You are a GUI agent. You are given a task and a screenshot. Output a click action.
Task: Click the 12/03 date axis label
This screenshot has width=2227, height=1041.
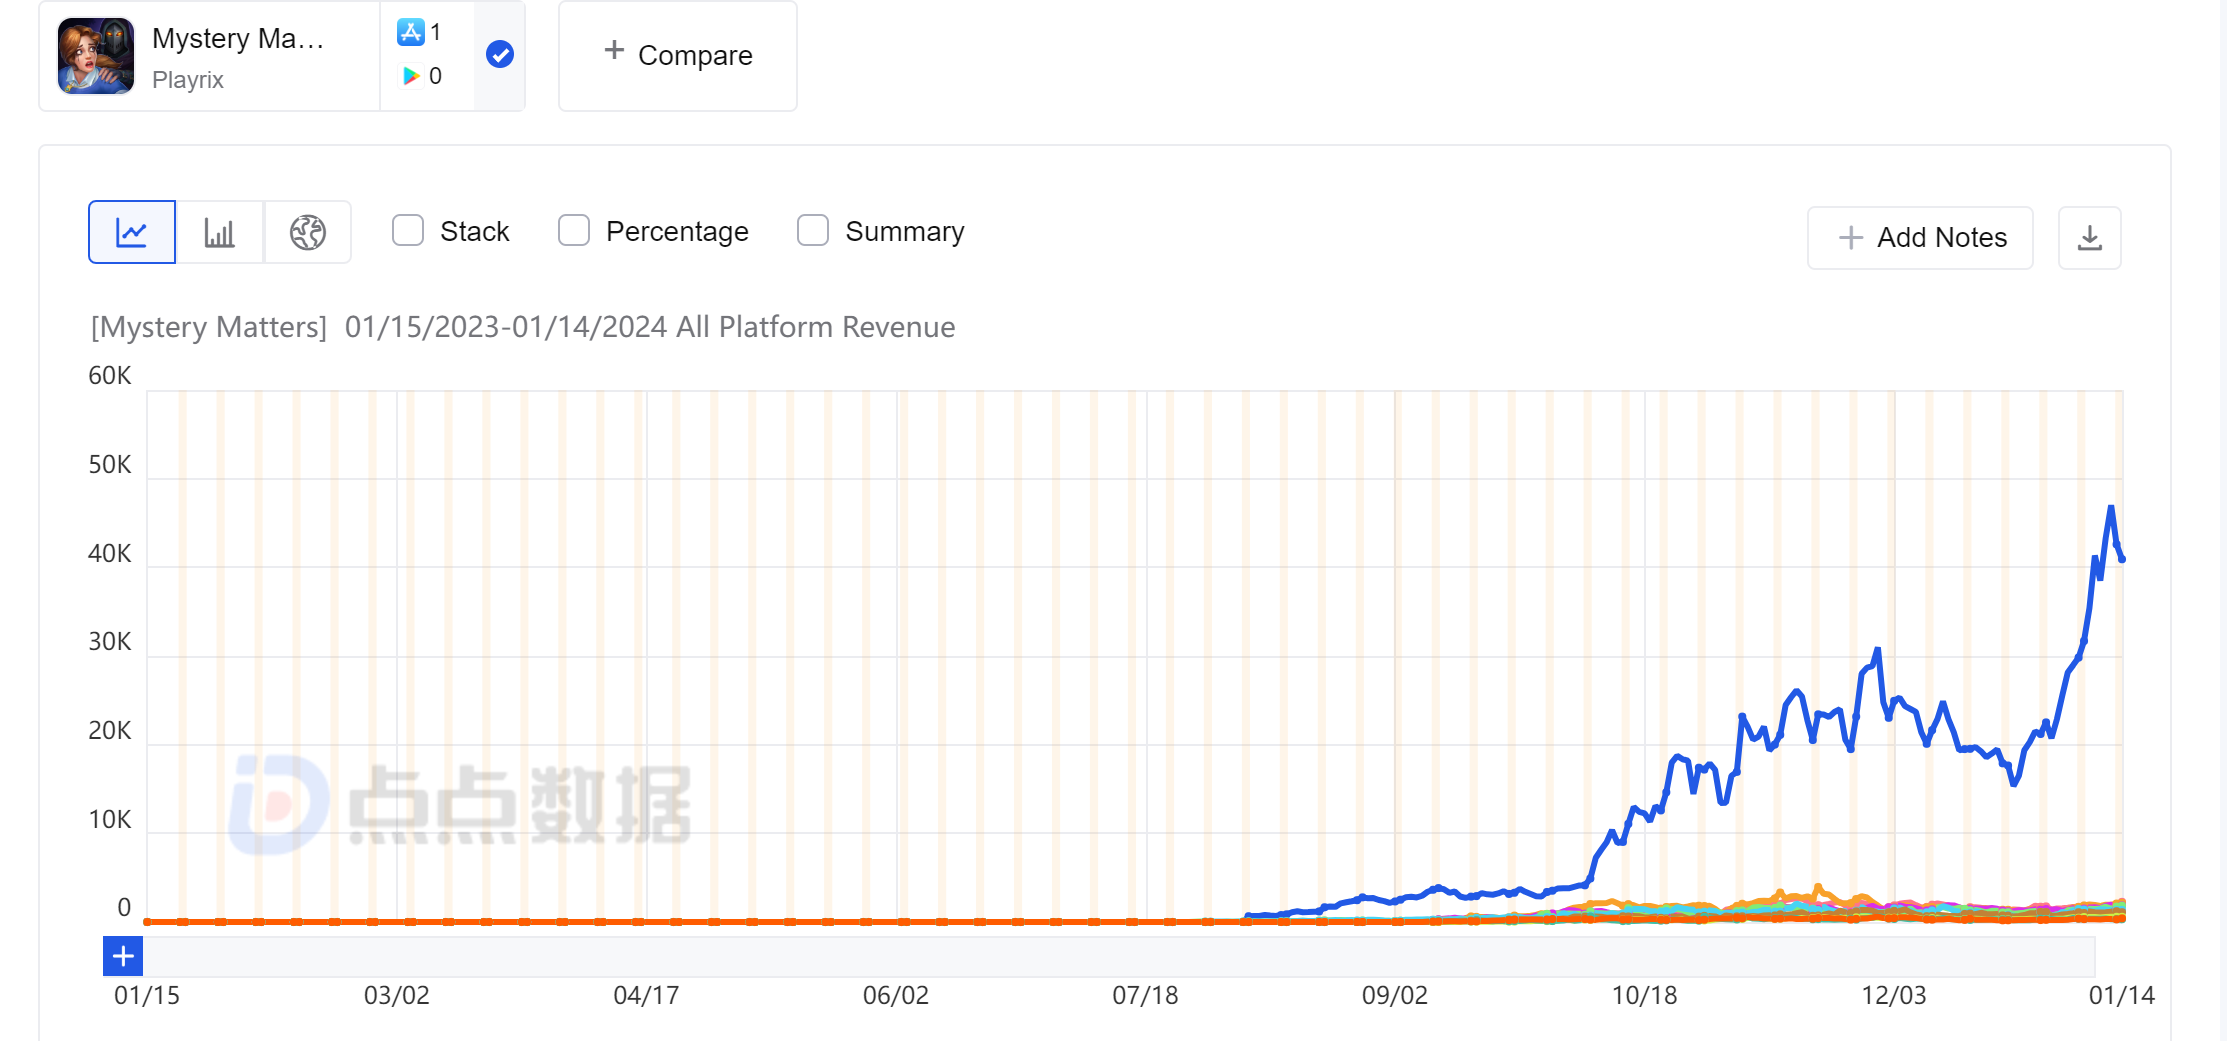[1893, 996]
